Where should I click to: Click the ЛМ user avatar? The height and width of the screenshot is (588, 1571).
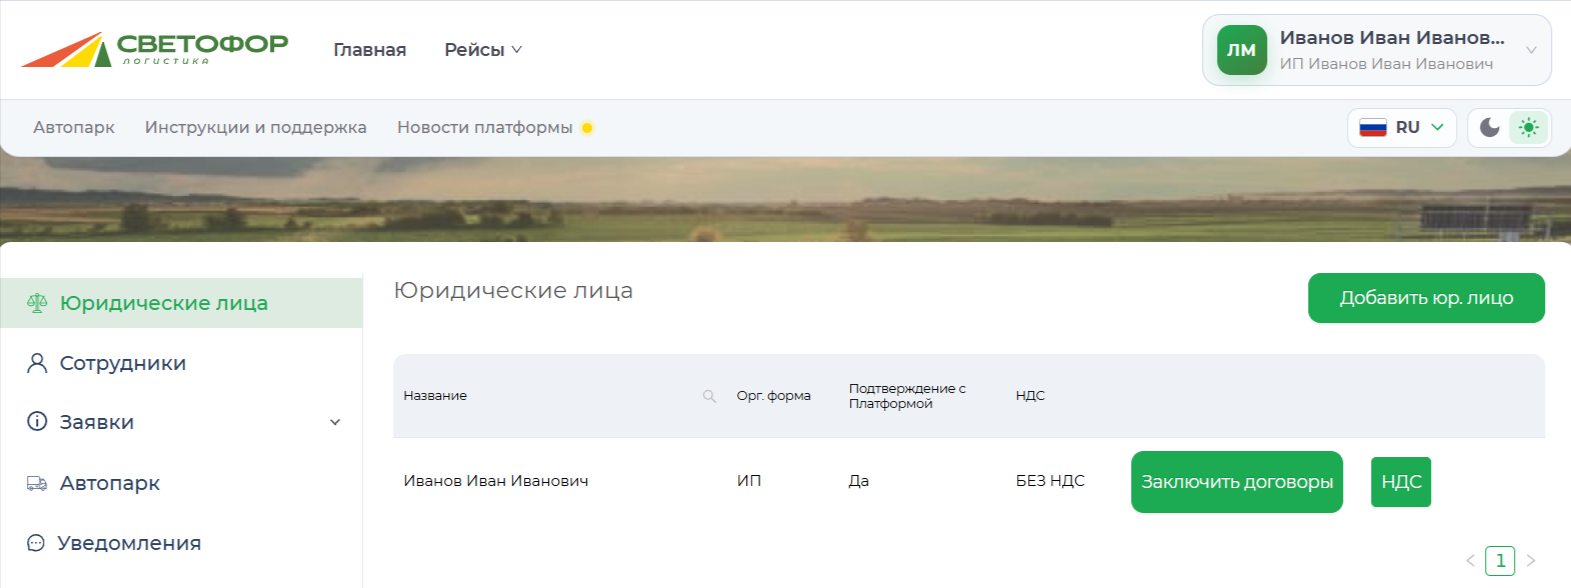tap(1241, 50)
